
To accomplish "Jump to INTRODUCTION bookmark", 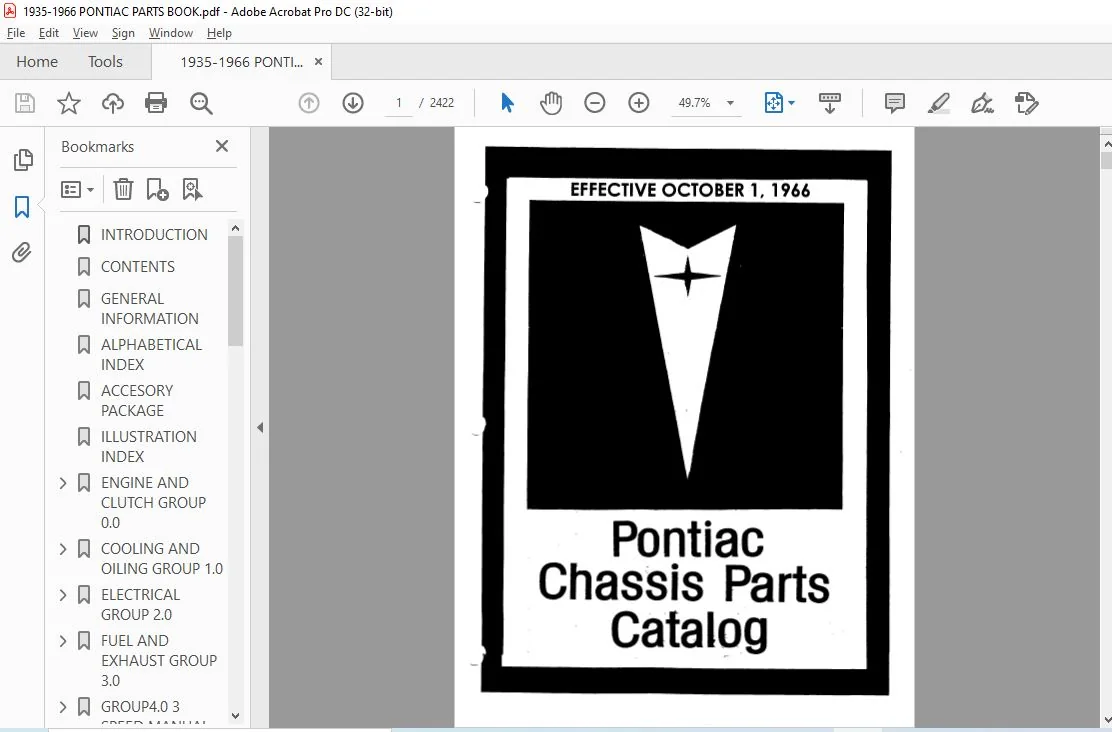I will click(154, 235).
